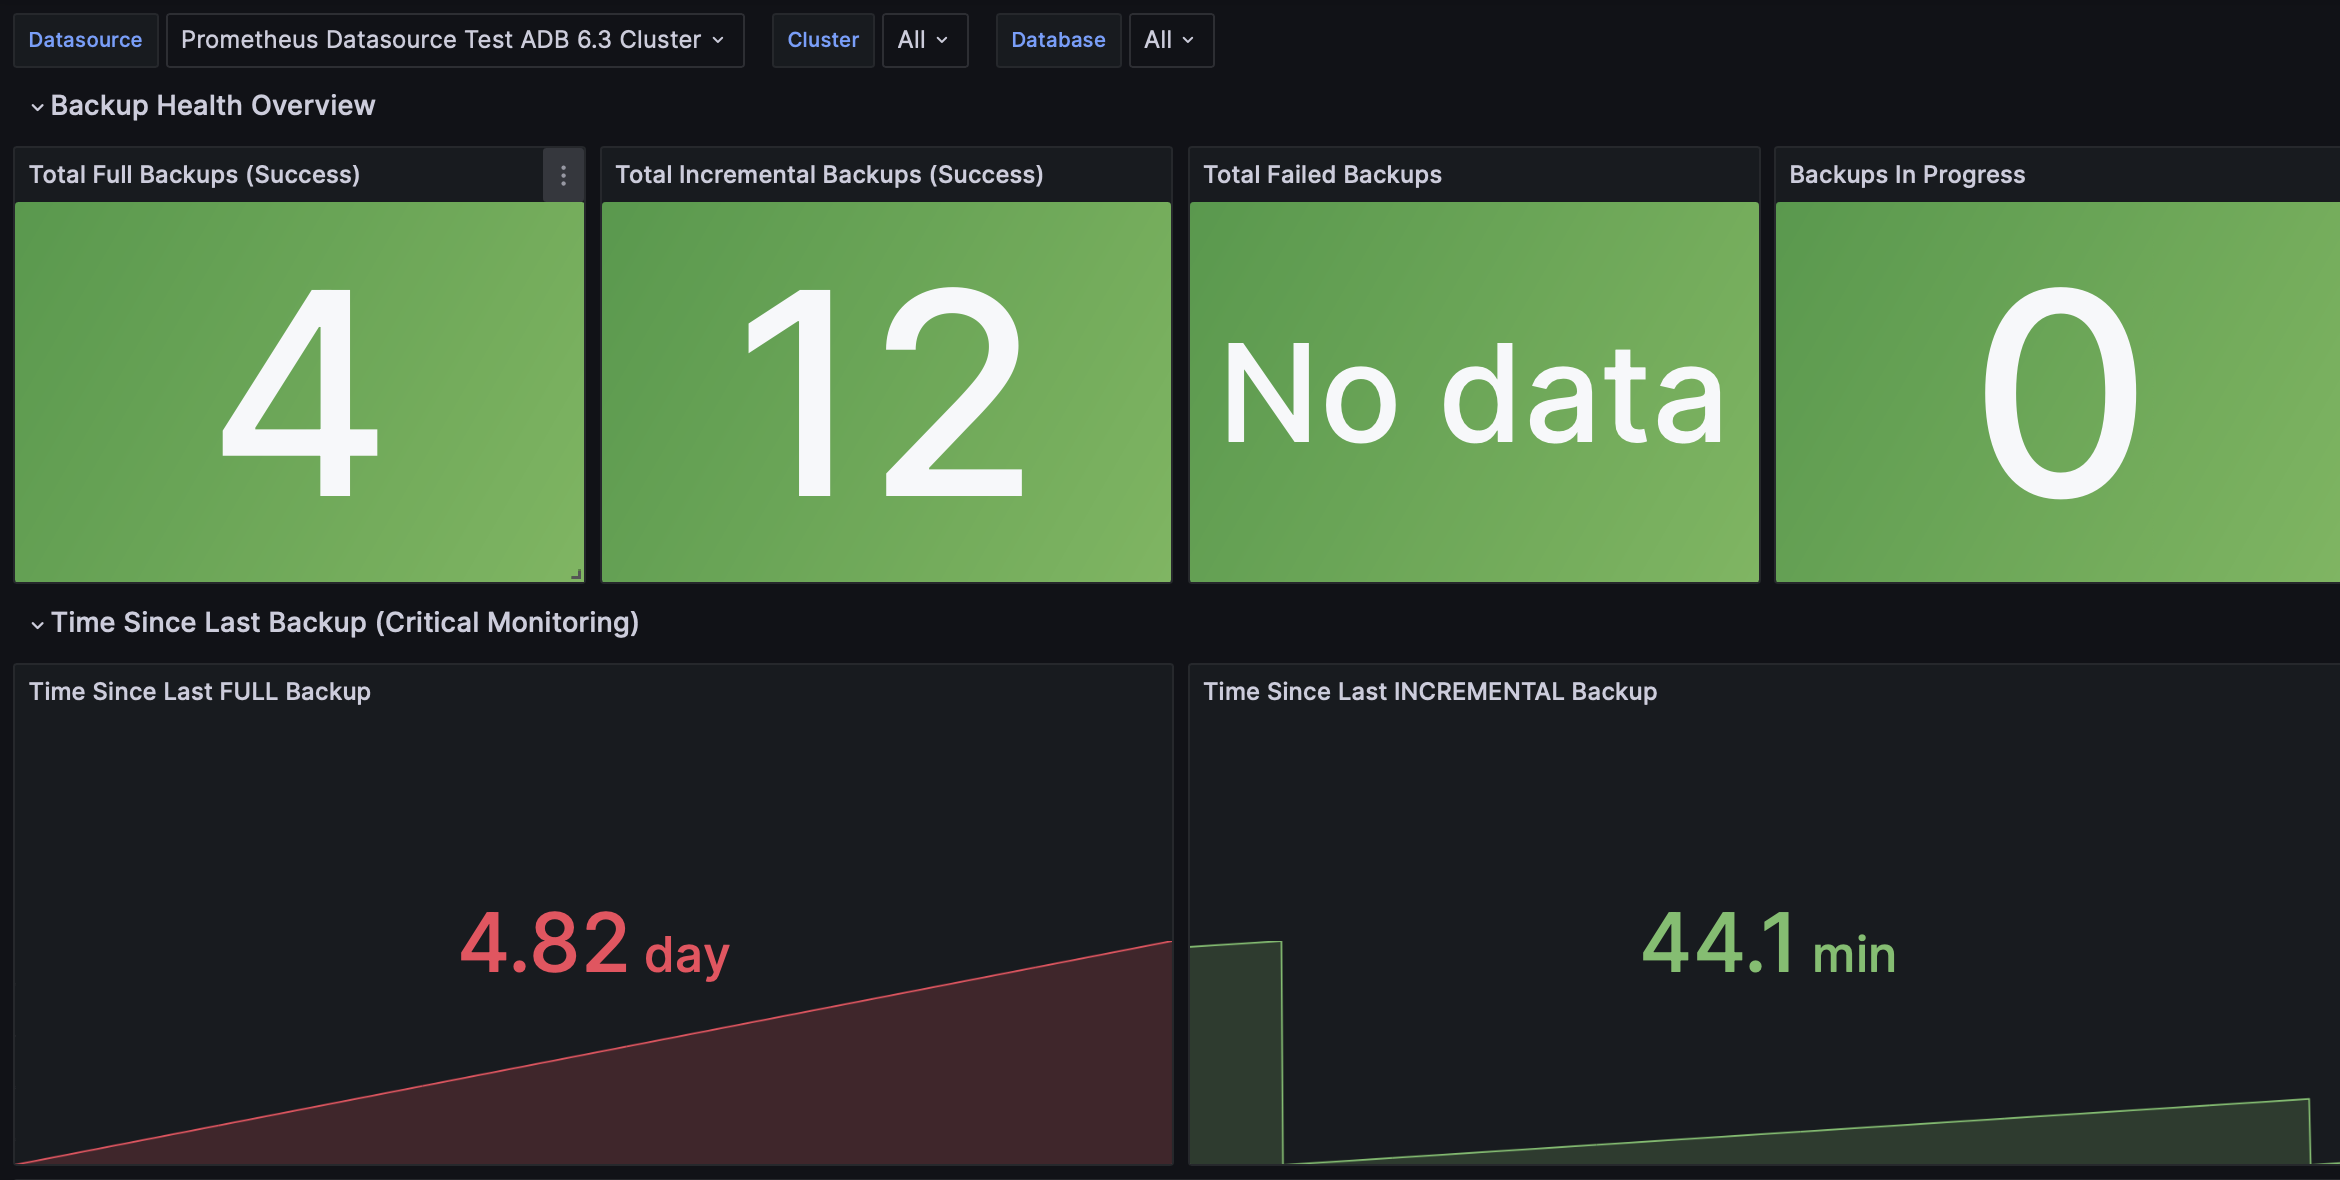Screen dimensions: 2340x1180
Task: Click the 4.82 day value
Action: (x=595, y=943)
